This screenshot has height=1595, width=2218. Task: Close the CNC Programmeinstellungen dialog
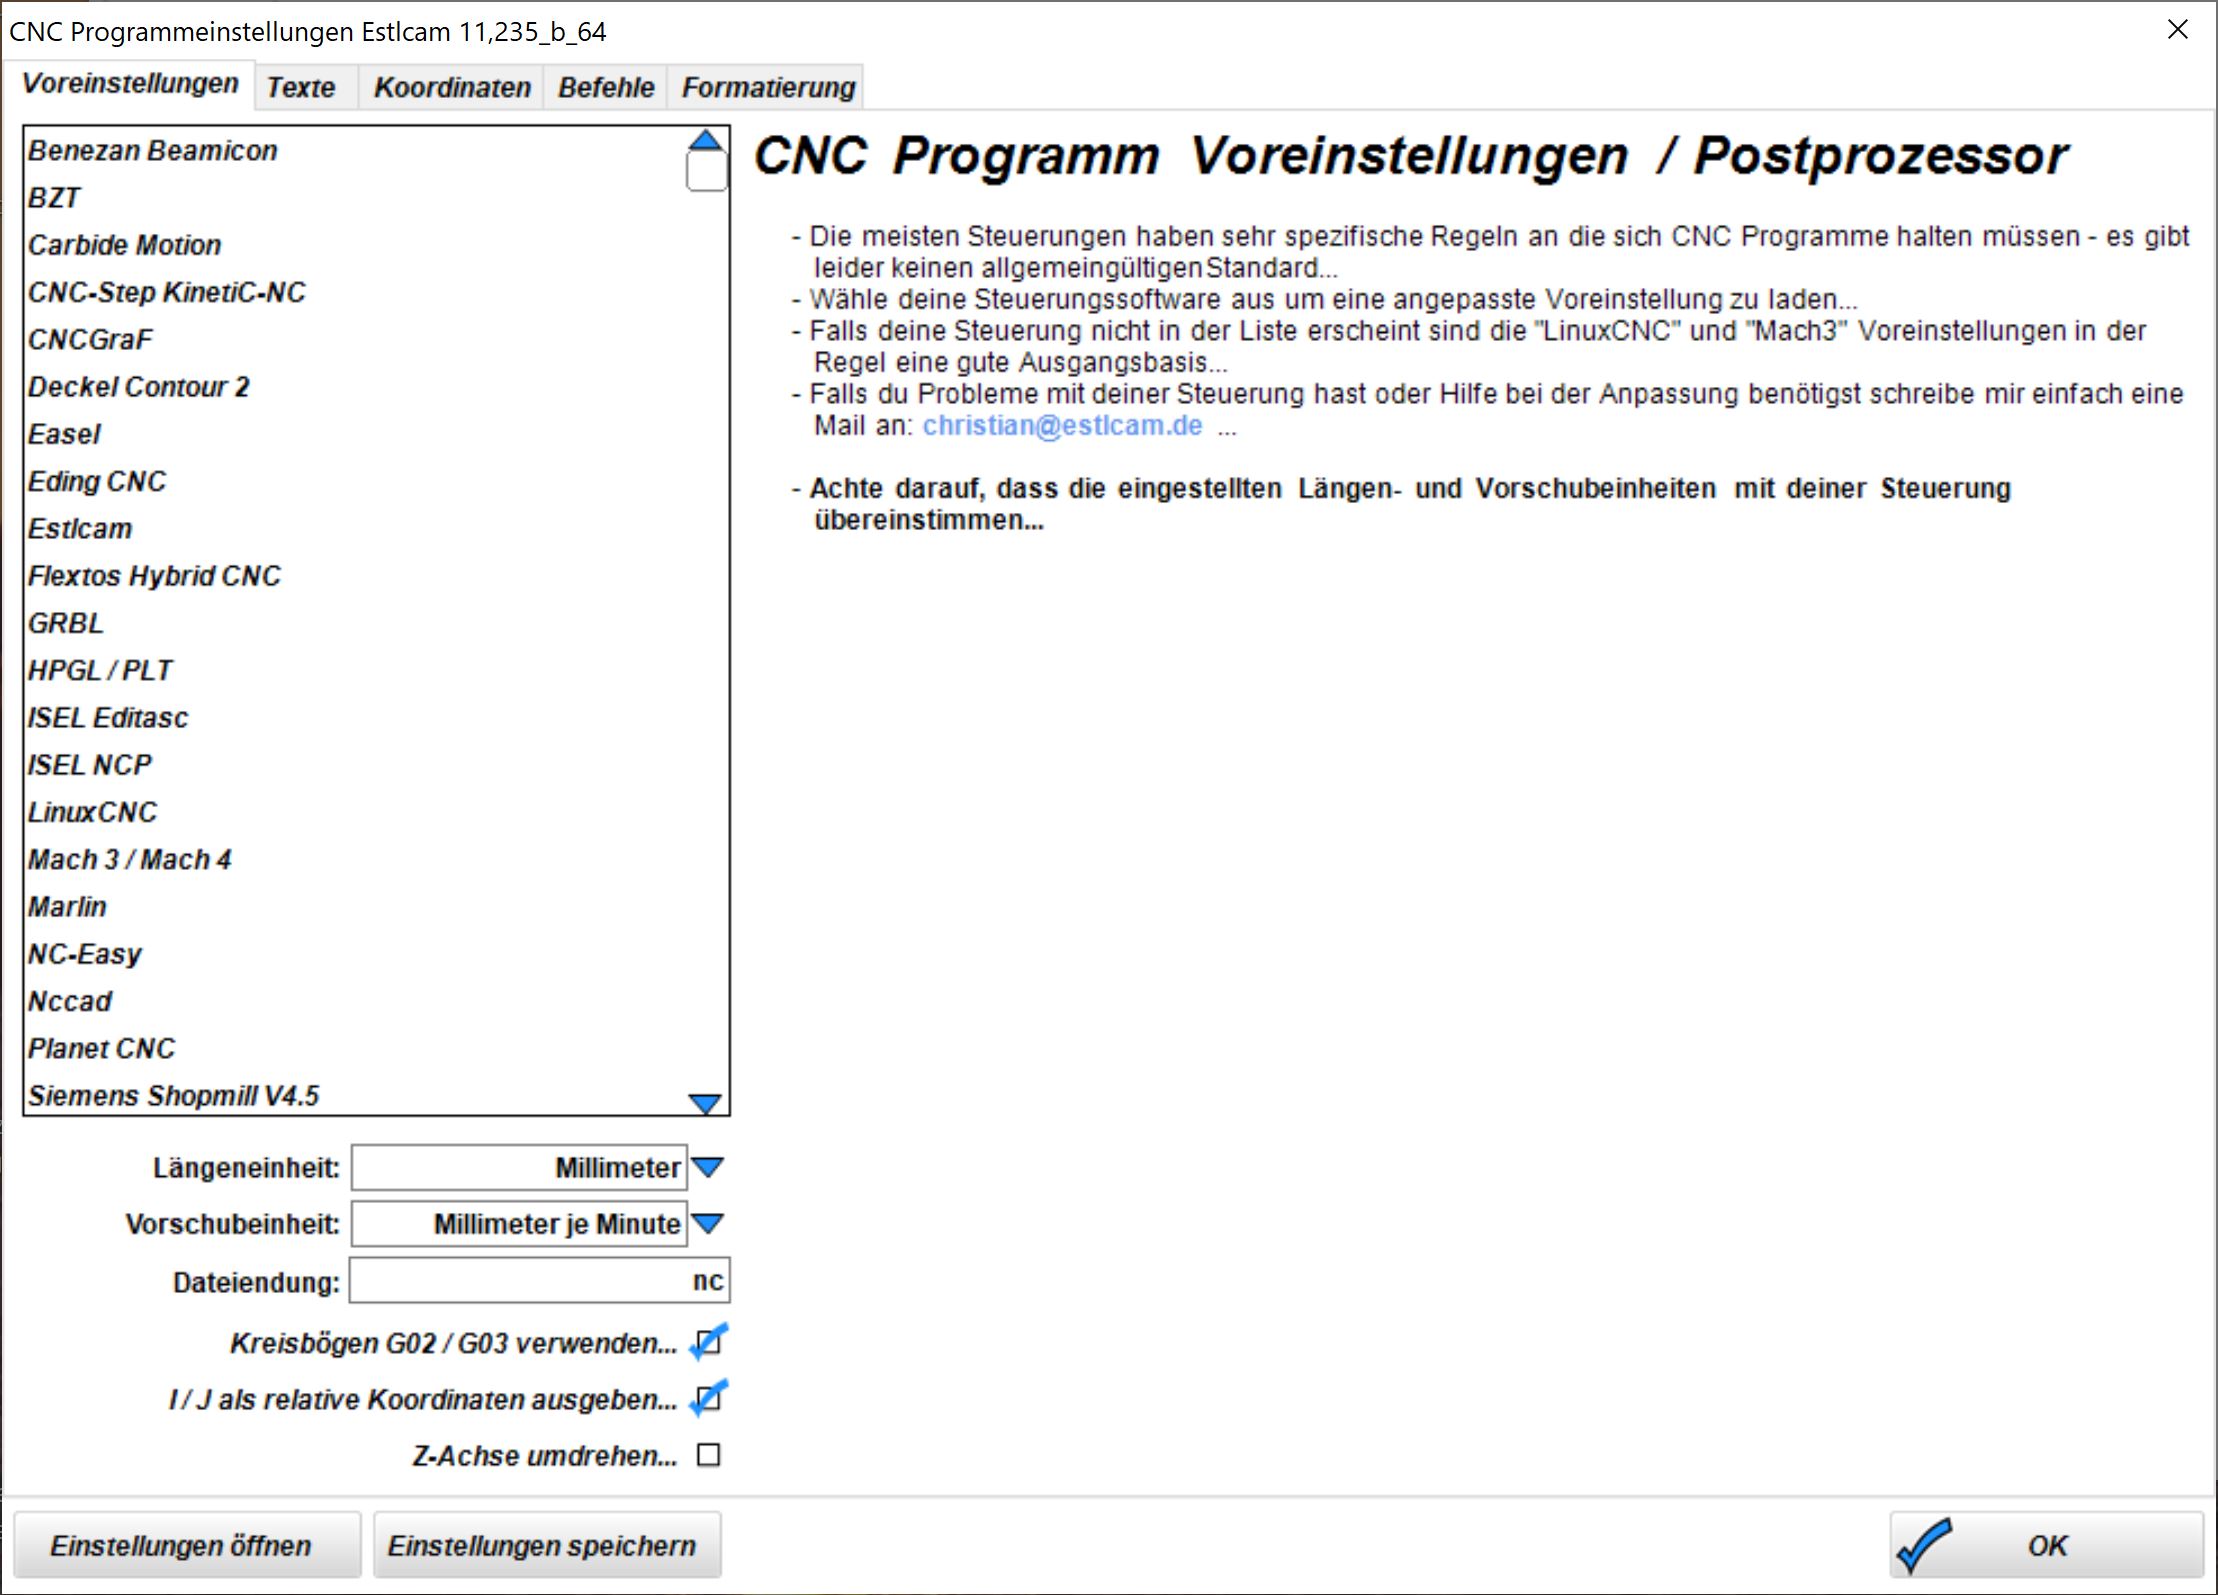tap(2178, 30)
